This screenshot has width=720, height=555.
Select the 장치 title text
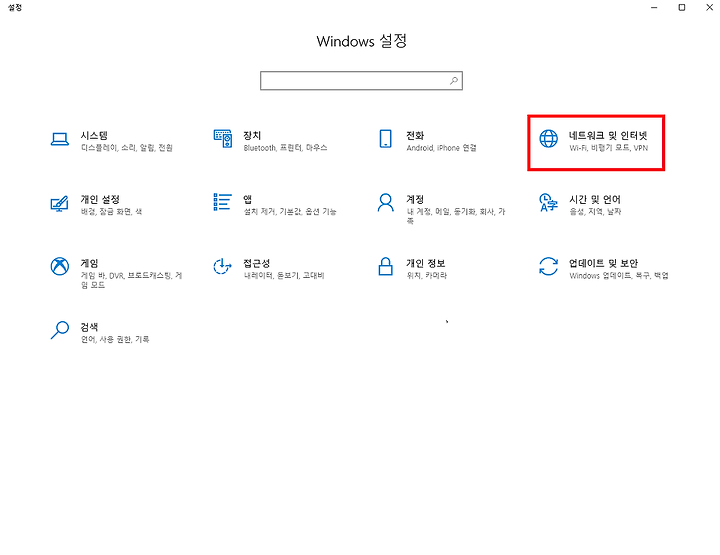click(x=252, y=135)
